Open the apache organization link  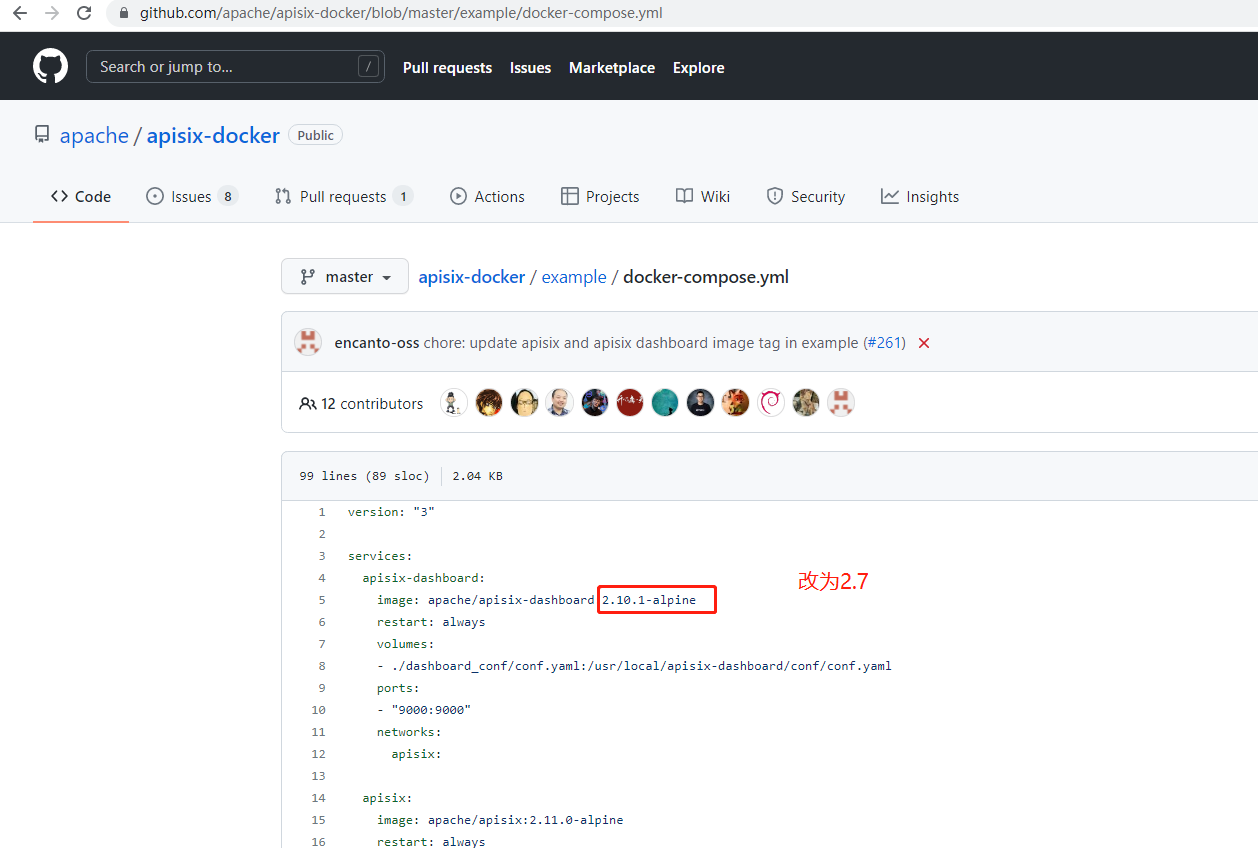click(x=94, y=136)
